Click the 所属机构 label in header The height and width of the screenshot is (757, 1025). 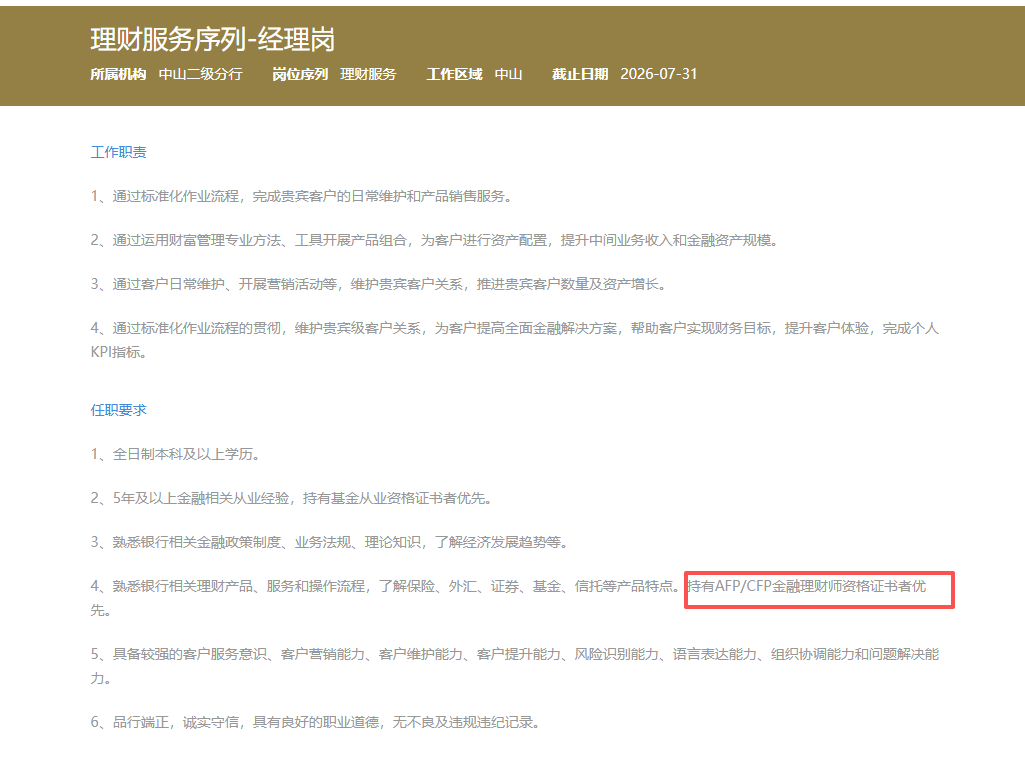point(118,74)
